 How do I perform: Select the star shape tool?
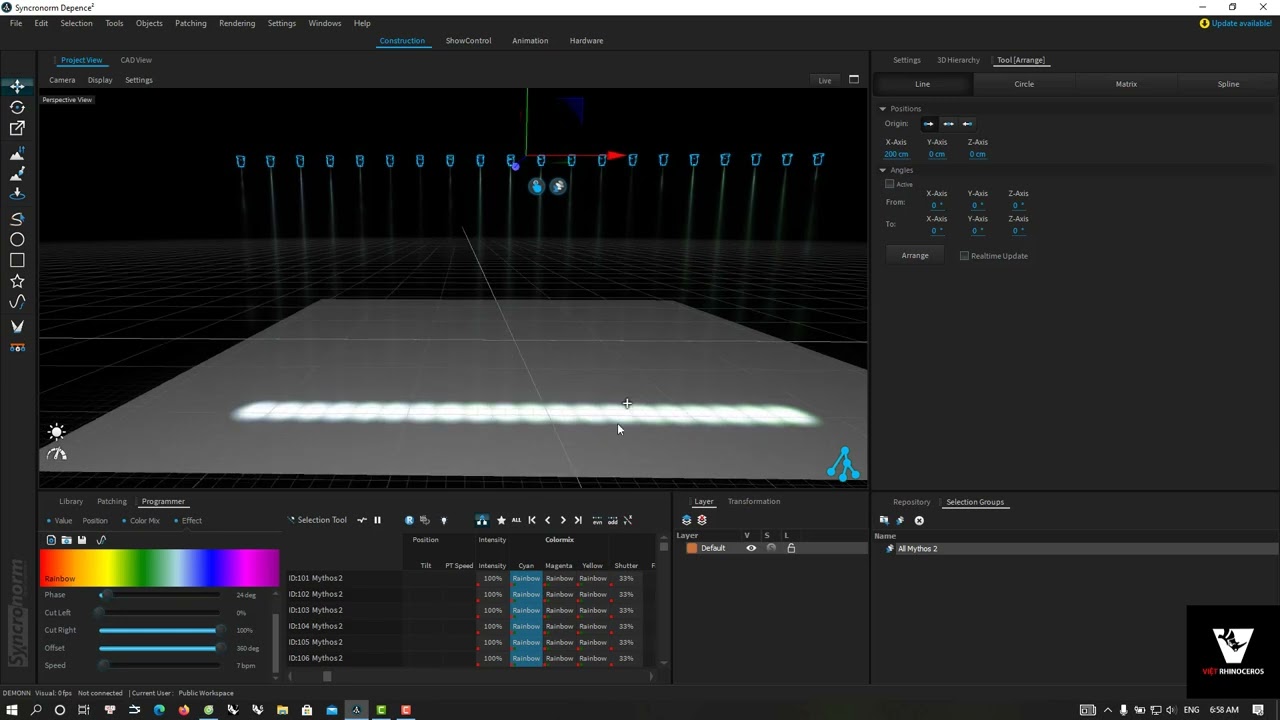[17, 281]
